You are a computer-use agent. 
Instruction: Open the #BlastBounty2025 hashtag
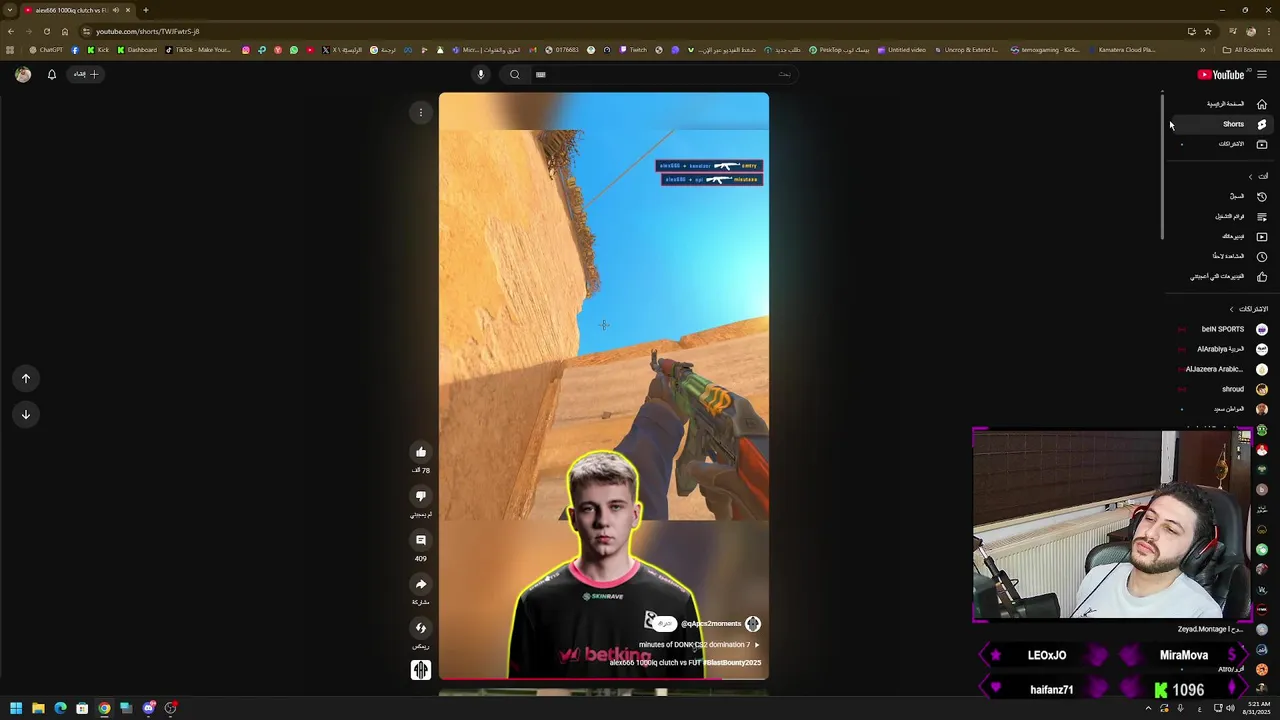click(x=732, y=663)
